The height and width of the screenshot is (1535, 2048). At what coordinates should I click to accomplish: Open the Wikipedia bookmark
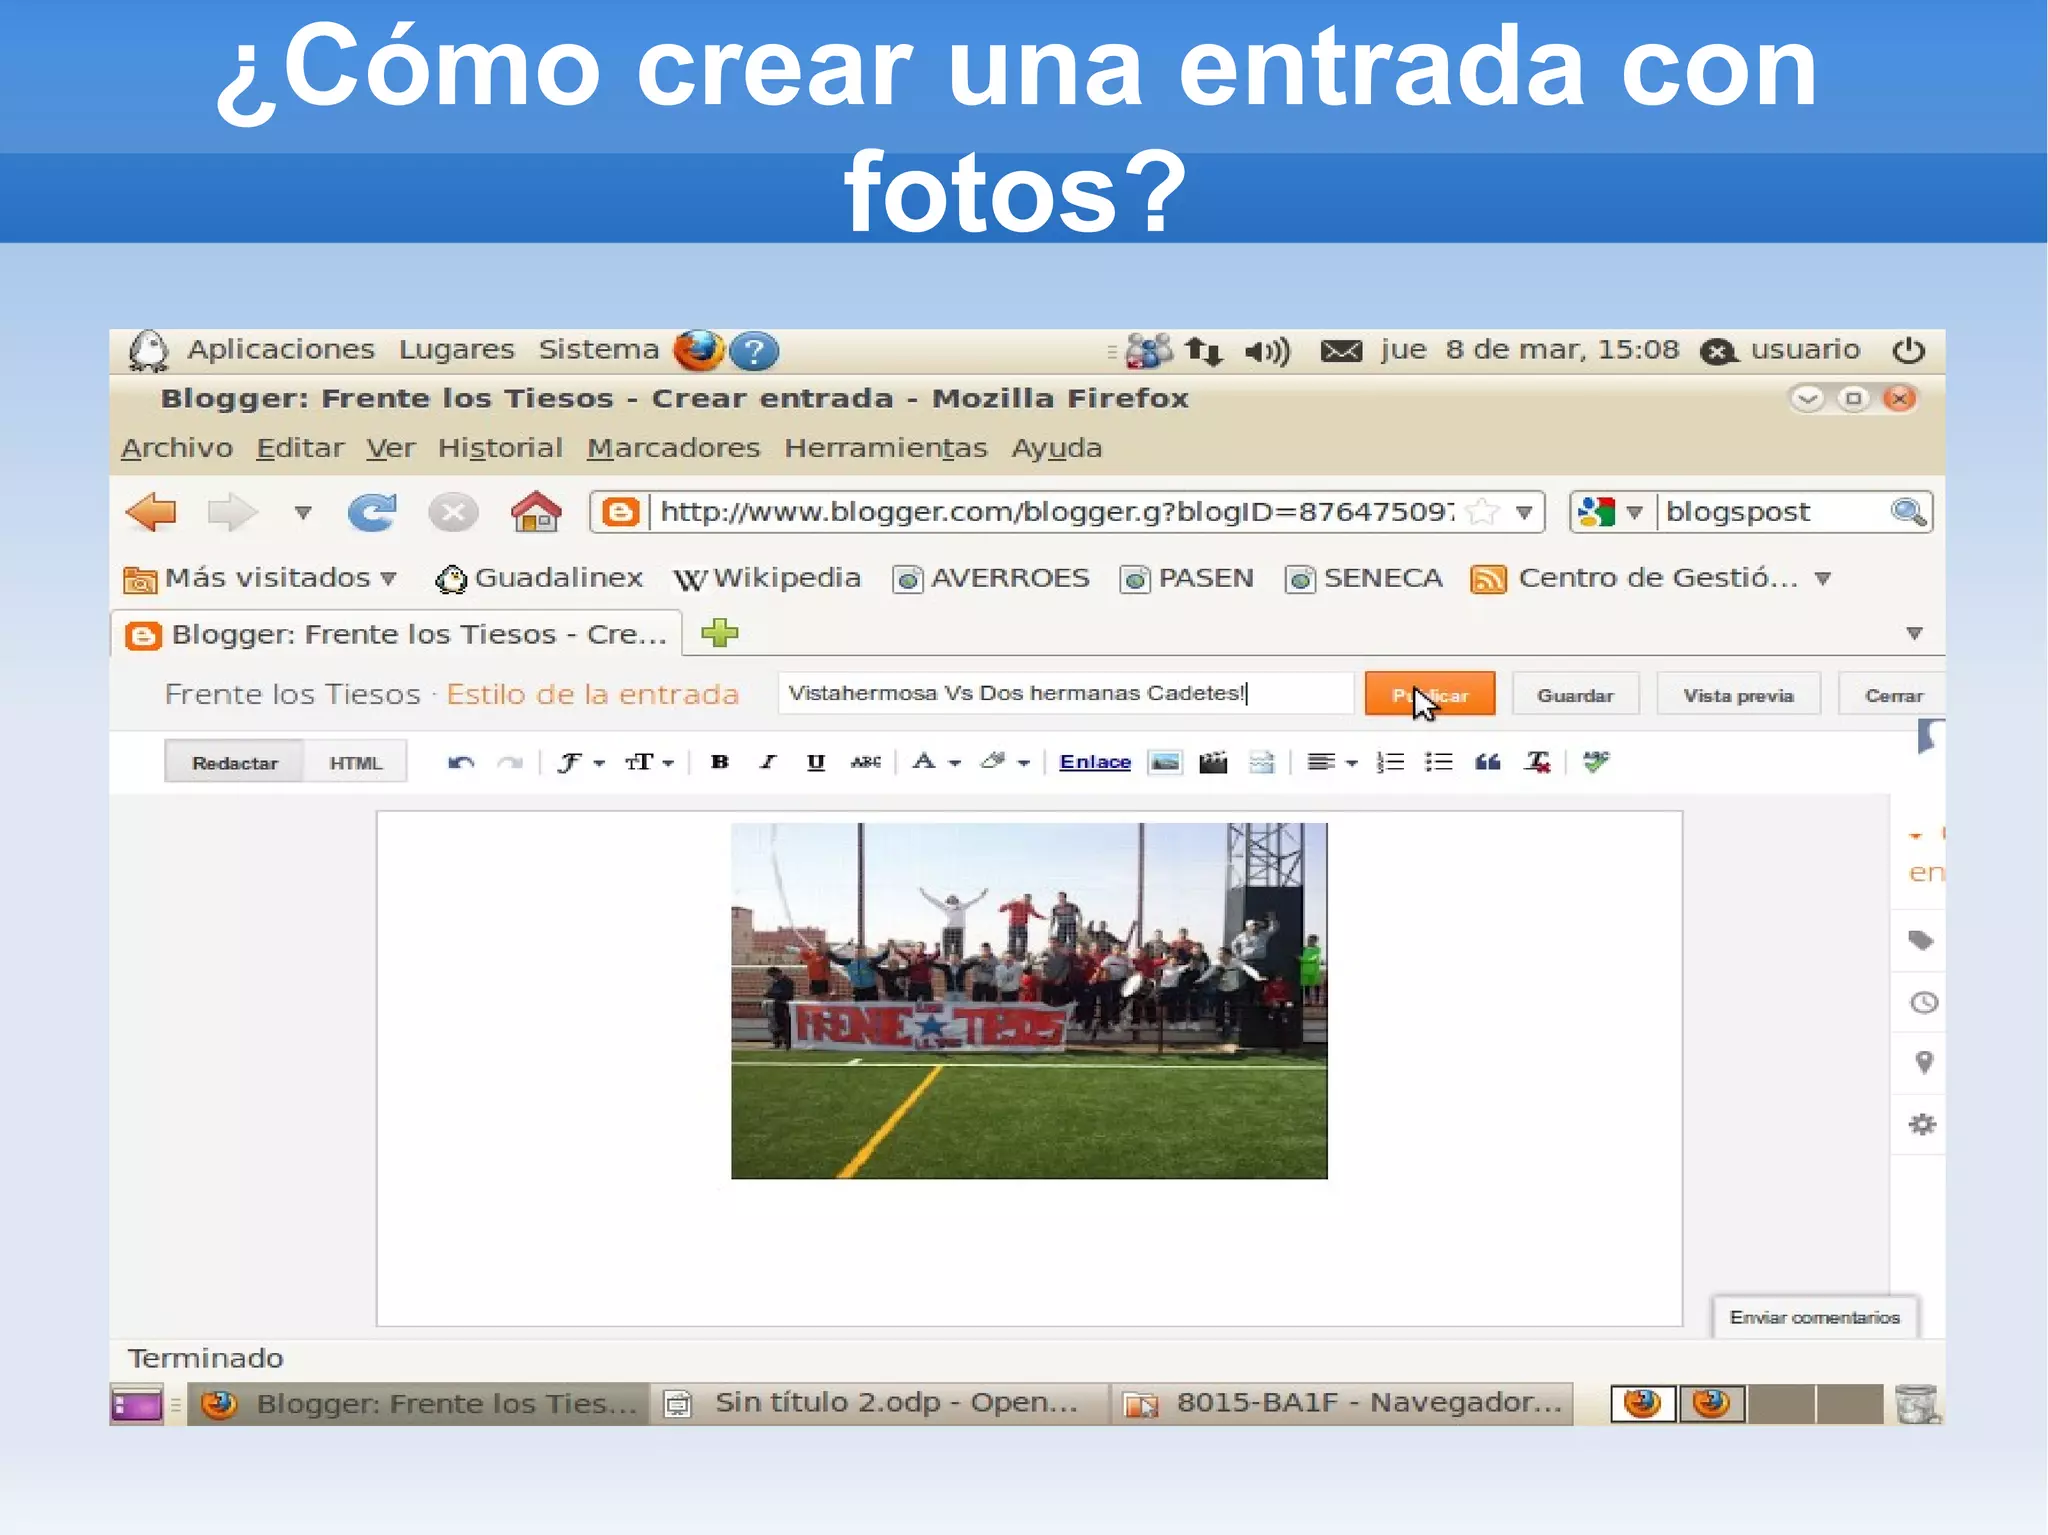click(767, 578)
